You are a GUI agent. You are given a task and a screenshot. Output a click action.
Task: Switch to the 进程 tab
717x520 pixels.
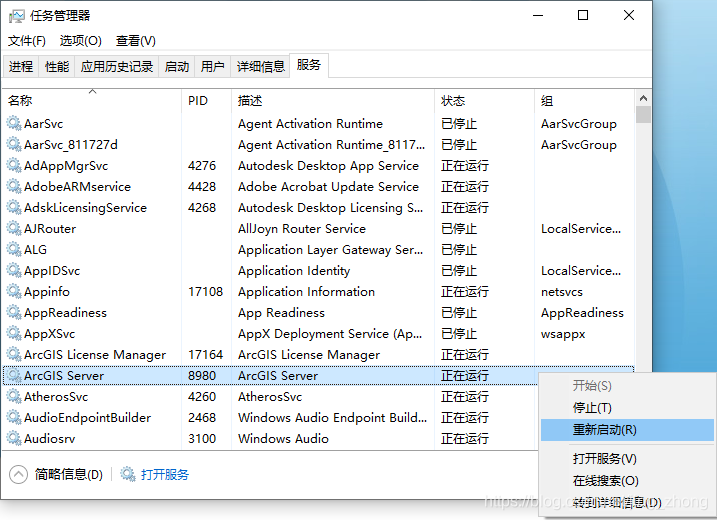(x=21, y=67)
